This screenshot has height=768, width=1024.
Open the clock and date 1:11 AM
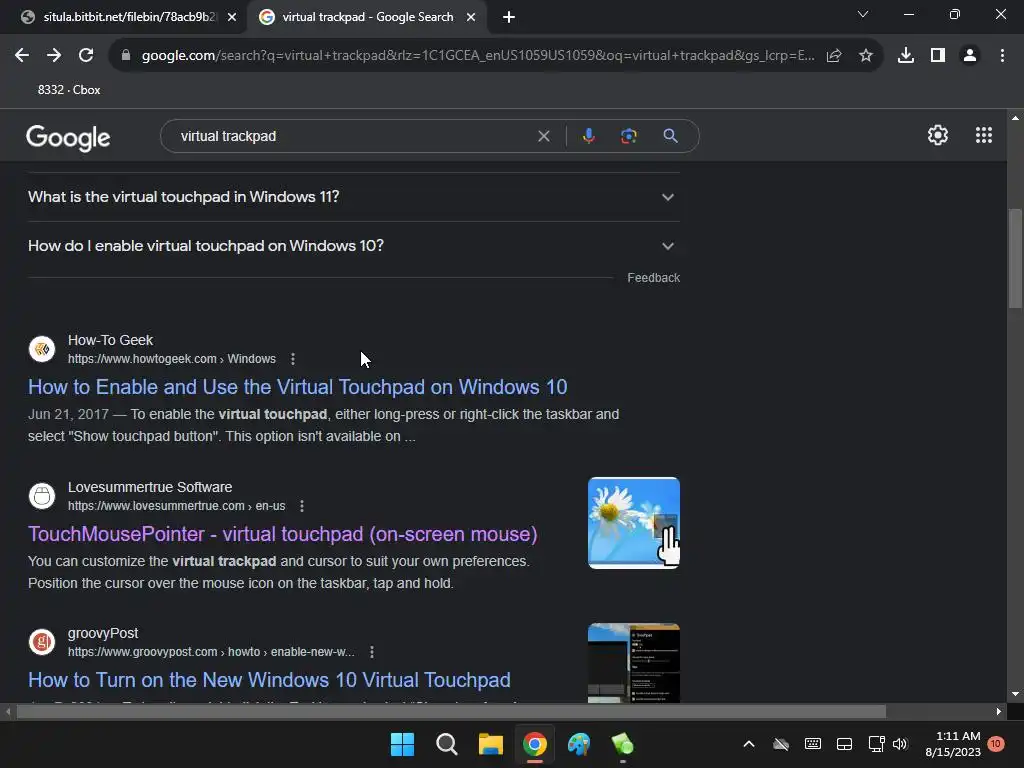click(x=953, y=744)
